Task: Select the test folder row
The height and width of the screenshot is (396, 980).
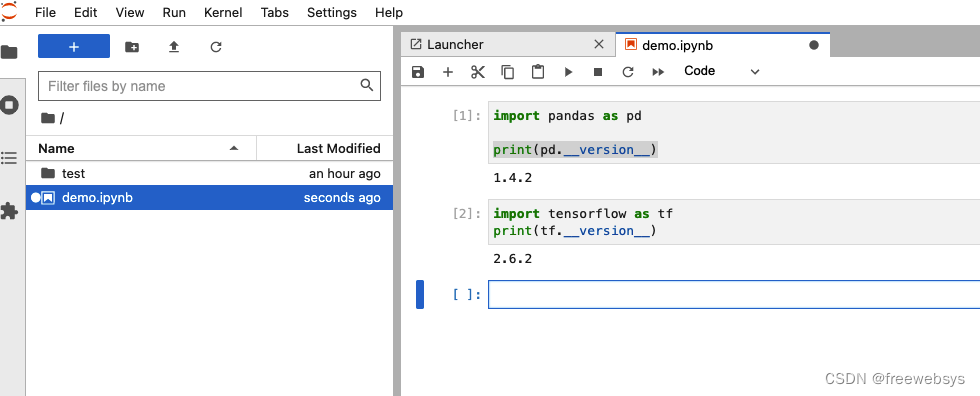Action: (x=209, y=173)
